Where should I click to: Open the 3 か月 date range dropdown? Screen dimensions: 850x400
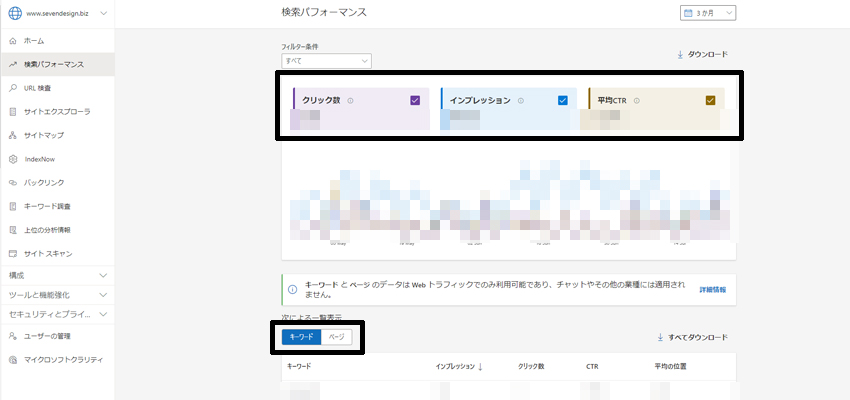coord(707,13)
